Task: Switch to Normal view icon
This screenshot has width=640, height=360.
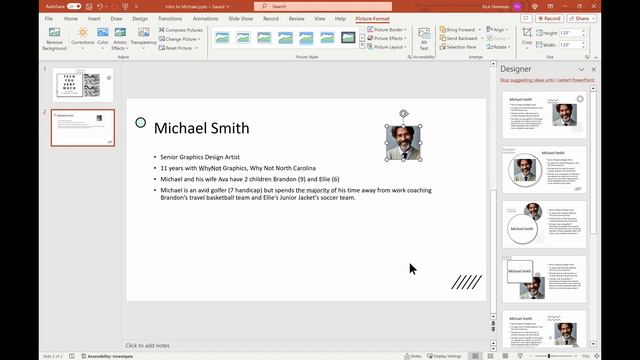Action: [475, 356]
